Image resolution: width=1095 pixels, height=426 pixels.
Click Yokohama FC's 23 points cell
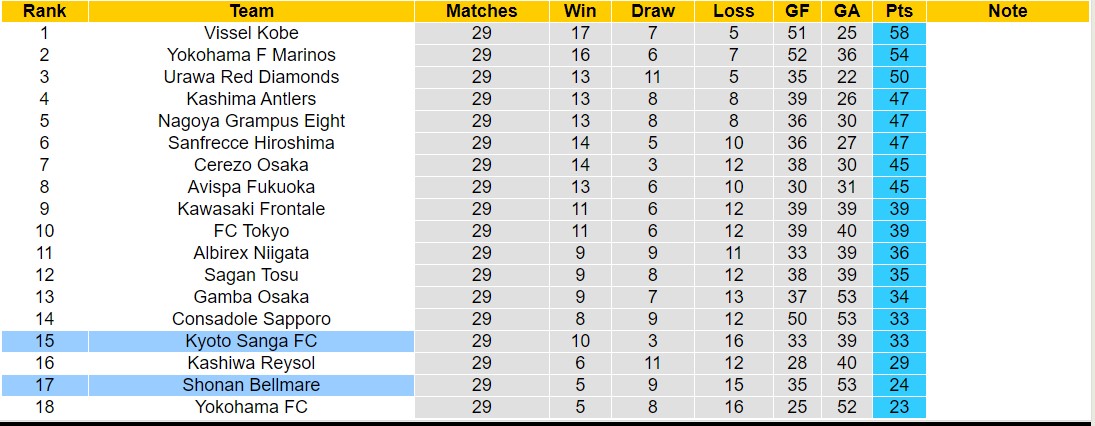point(898,407)
